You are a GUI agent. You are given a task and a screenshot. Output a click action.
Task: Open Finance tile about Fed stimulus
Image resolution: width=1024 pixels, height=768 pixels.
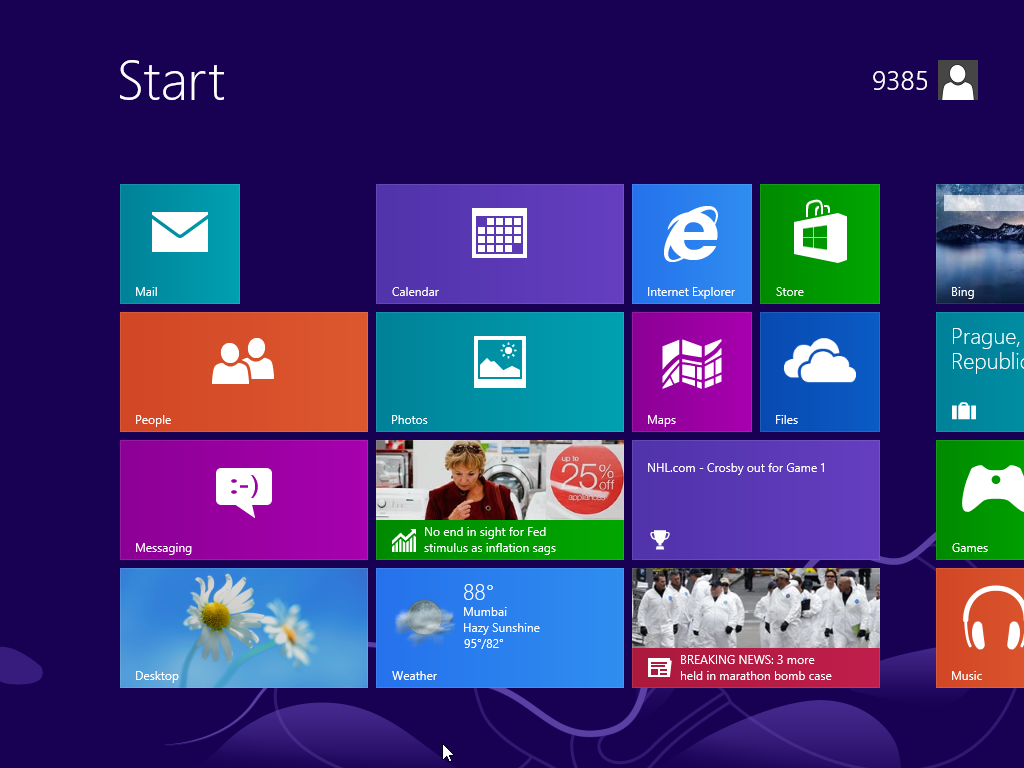tap(500, 500)
